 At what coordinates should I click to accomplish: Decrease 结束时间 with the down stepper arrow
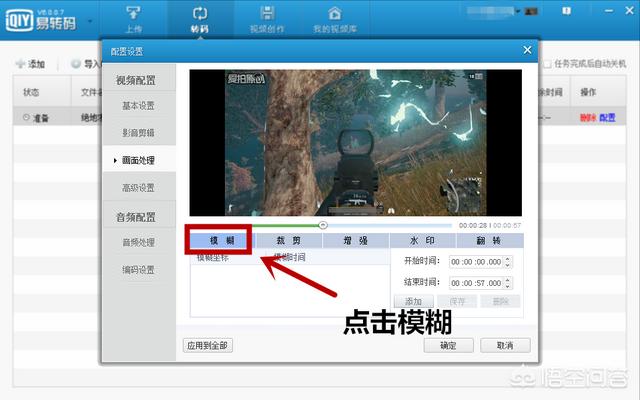(508, 286)
